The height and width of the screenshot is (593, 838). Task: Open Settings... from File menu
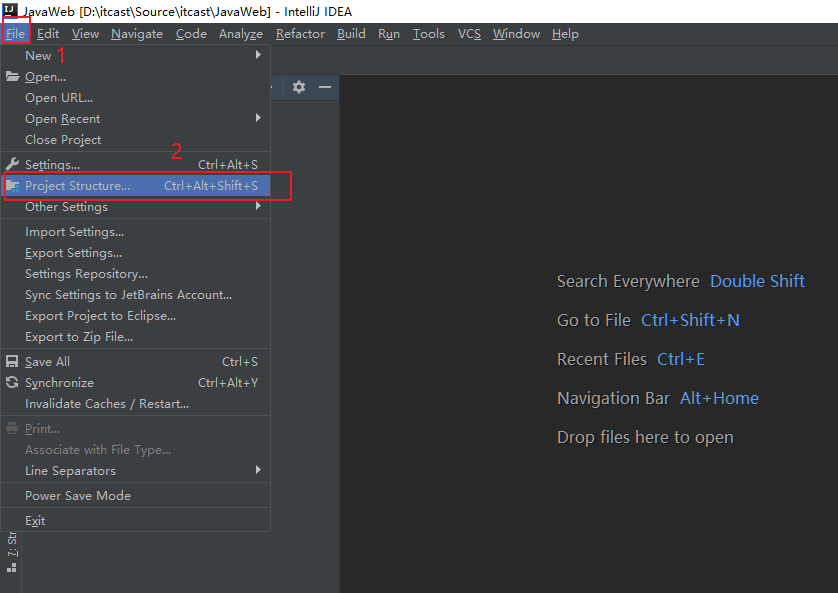136,165
